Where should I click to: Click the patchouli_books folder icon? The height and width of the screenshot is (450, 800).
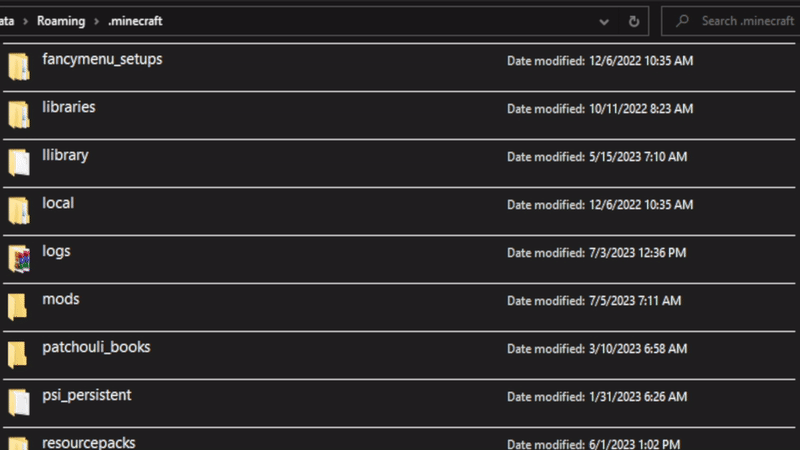[x=18, y=355]
